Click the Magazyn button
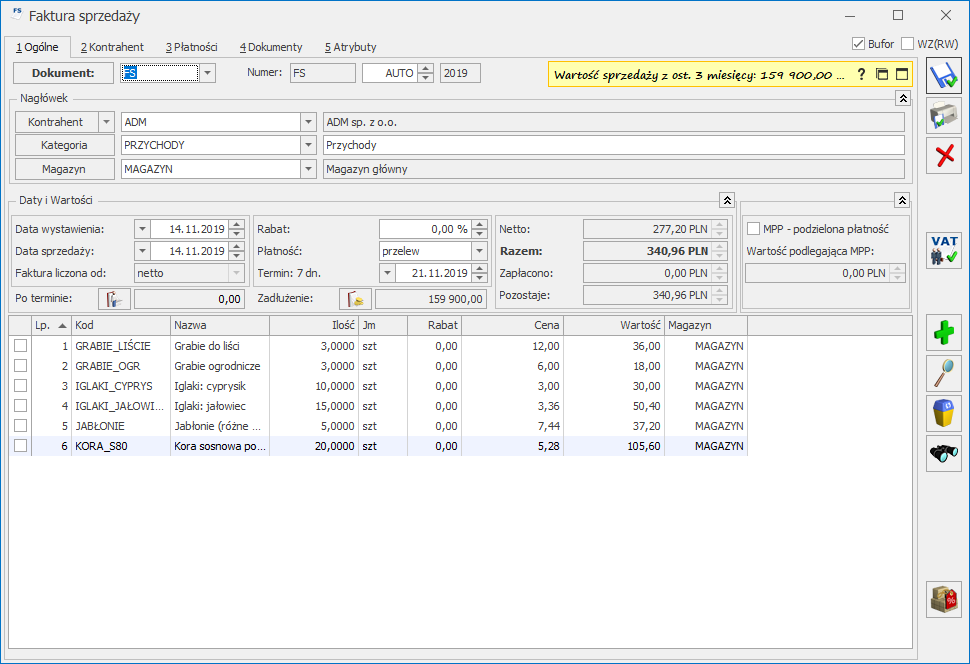 pyautogui.click(x=64, y=169)
